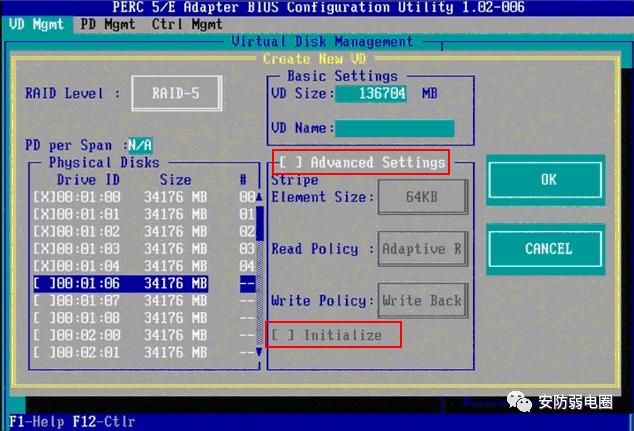
Task: Click the 34176 MB size of drive 00:01:08
Action: point(175,318)
